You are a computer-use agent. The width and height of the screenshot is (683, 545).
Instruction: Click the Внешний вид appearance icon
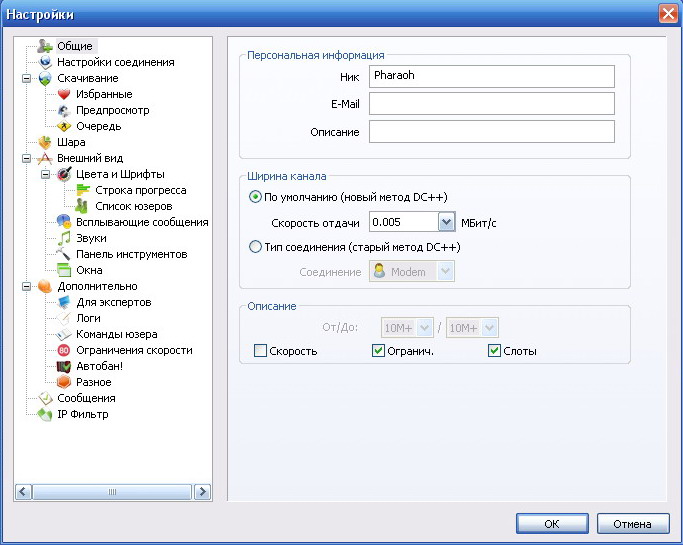pos(45,158)
